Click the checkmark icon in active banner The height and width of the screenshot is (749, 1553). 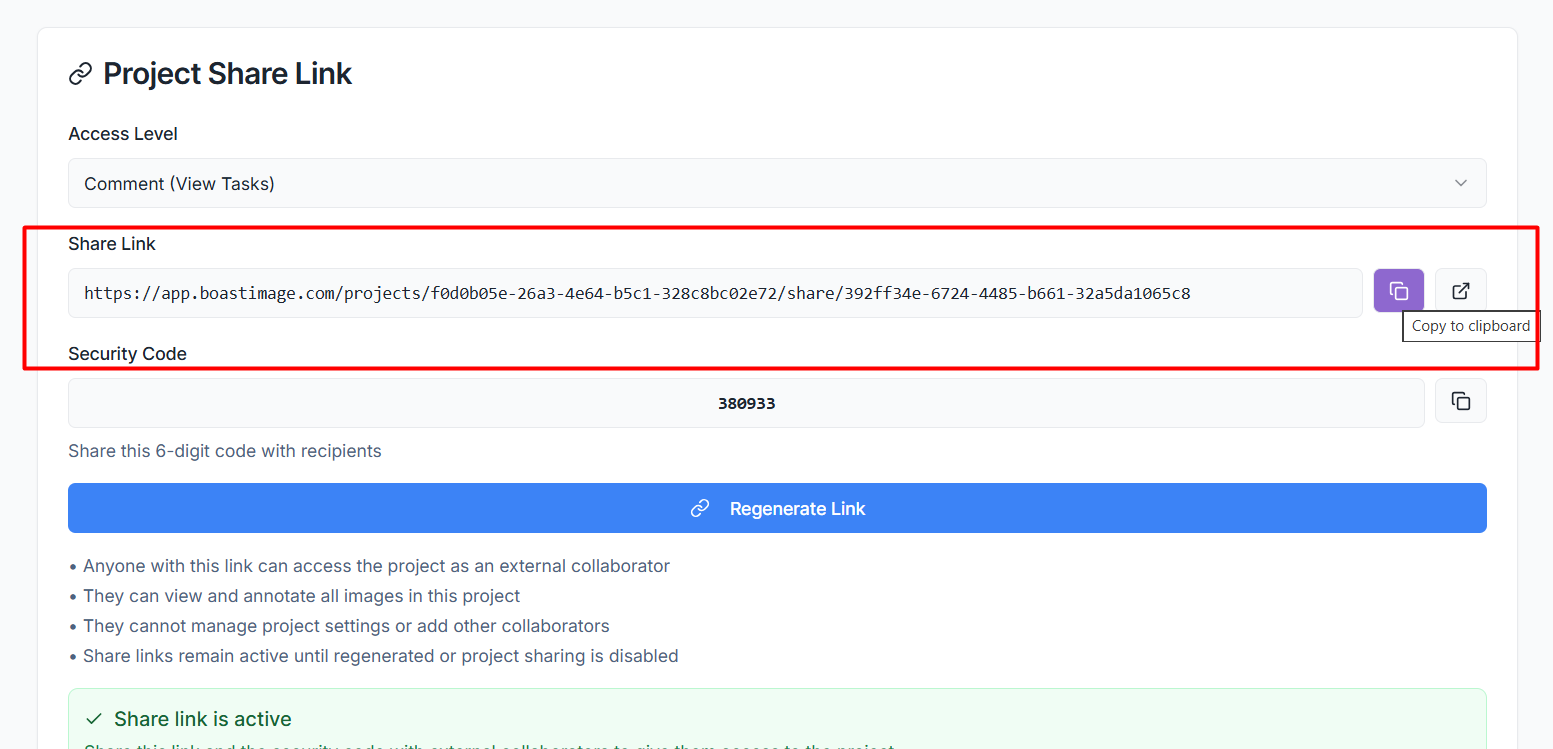94,719
